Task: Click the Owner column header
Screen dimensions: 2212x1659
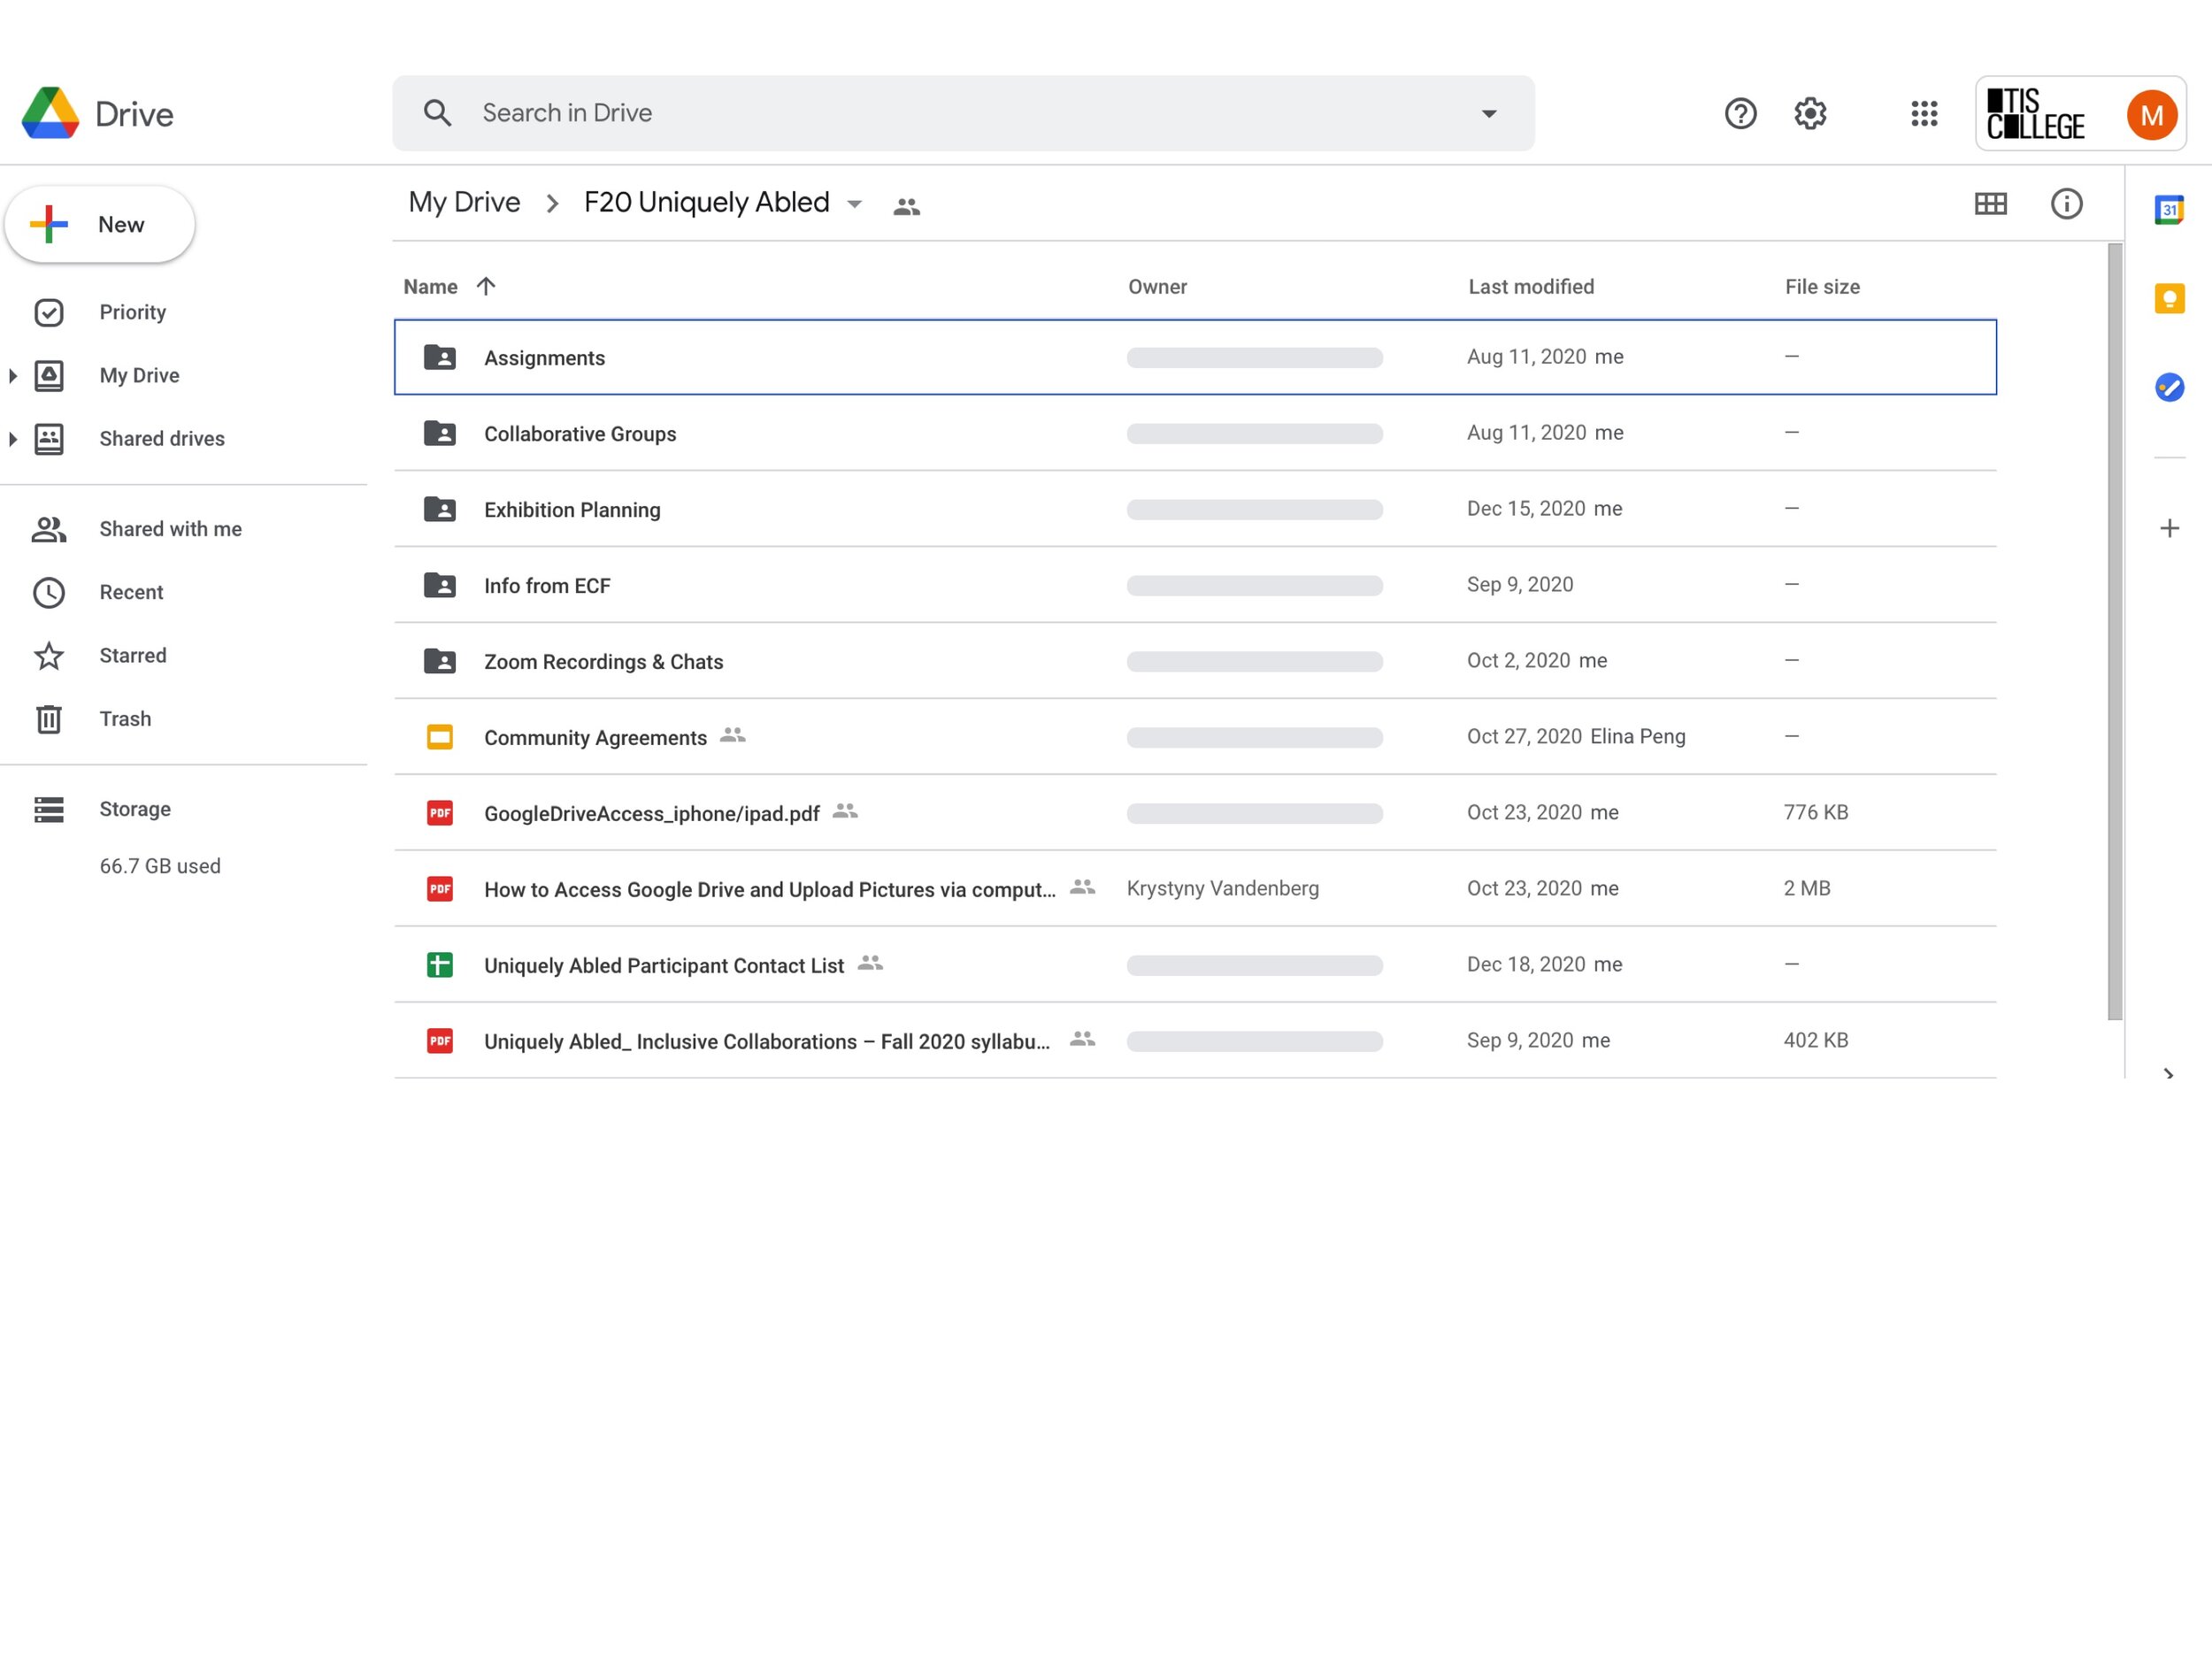Action: pos(1157,286)
